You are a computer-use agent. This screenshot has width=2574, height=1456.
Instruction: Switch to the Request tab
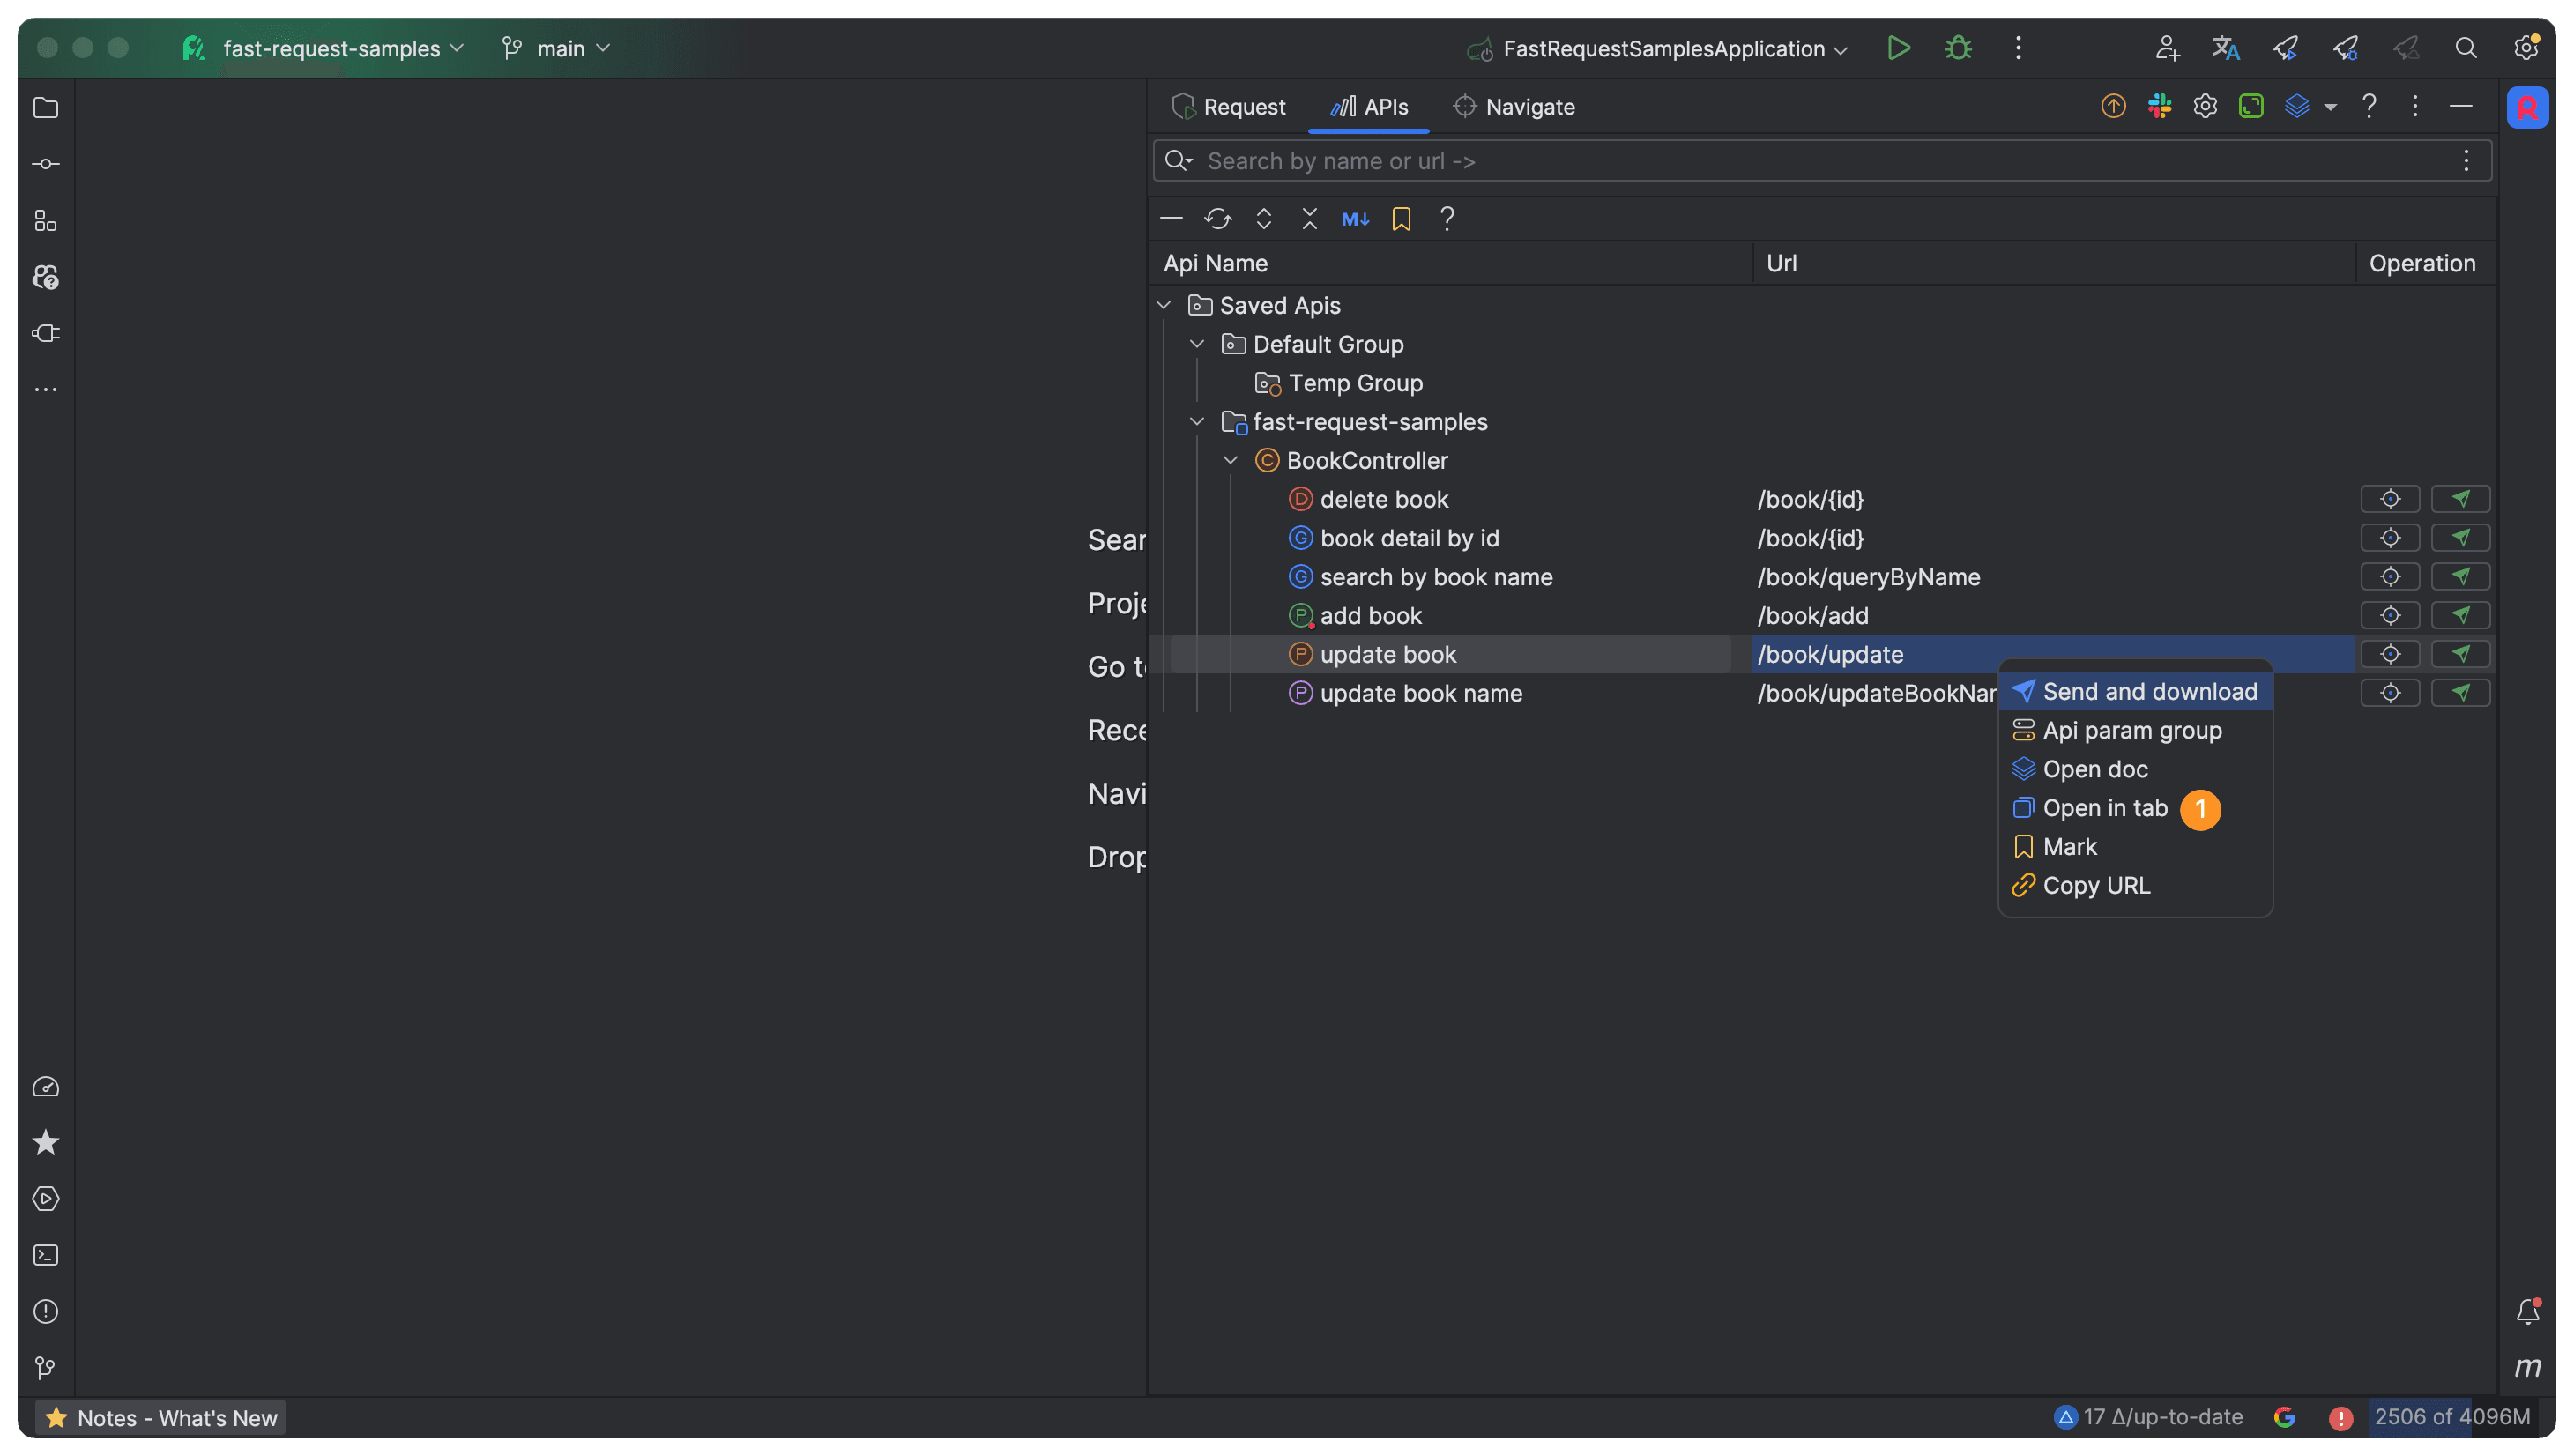pos(1229,107)
